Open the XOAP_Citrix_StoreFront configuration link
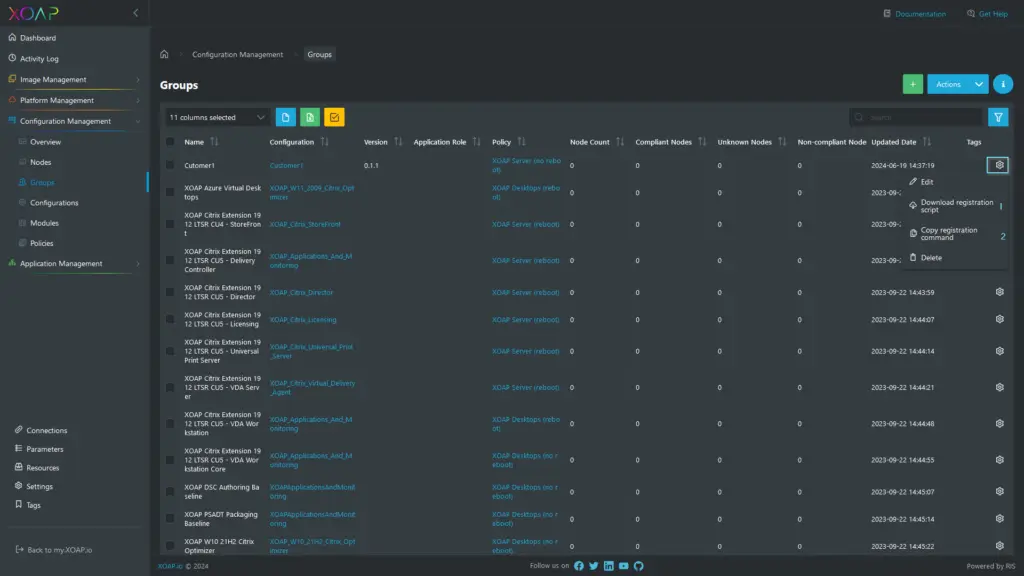 coord(305,224)
